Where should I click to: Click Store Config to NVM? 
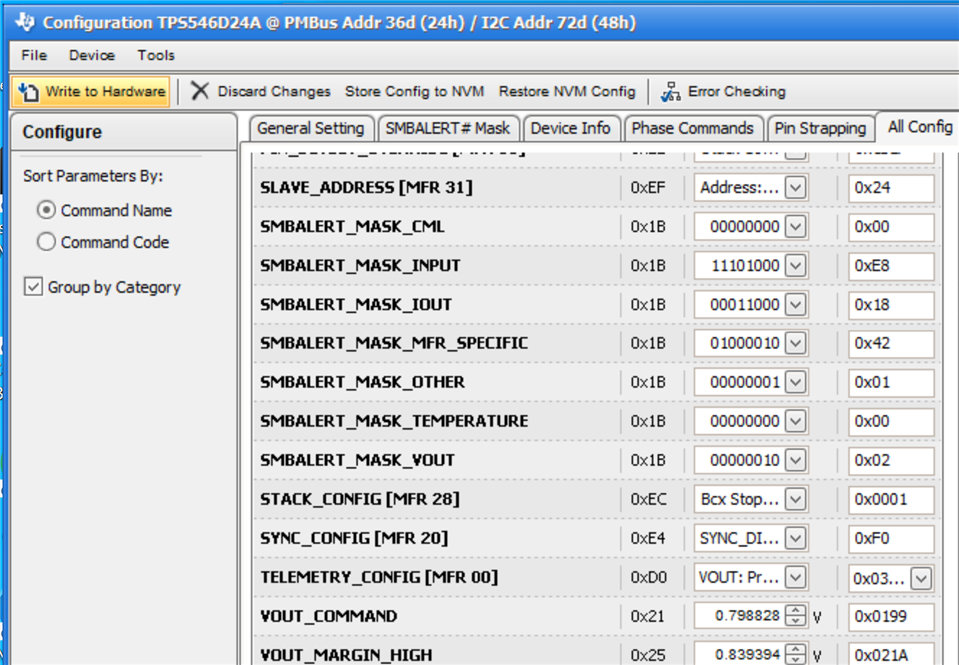(x=414, y=91)
